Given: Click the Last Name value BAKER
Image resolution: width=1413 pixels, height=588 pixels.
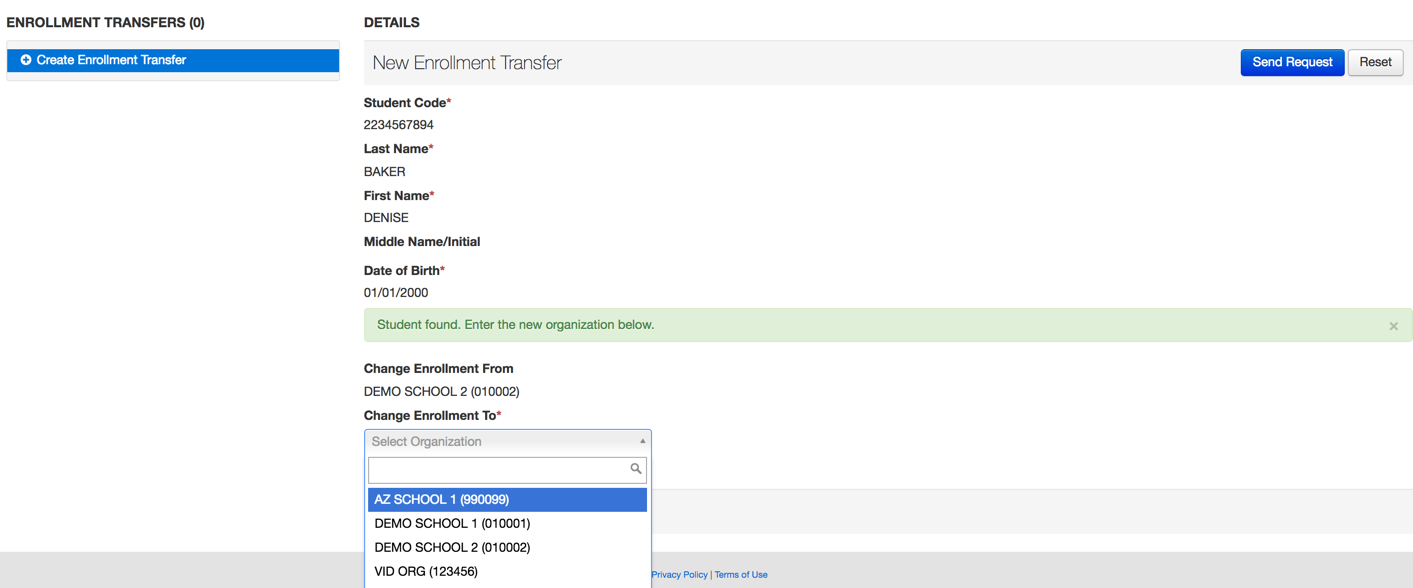Looking at the screenshot, I should pyautogui.click(x=385, y=171).
